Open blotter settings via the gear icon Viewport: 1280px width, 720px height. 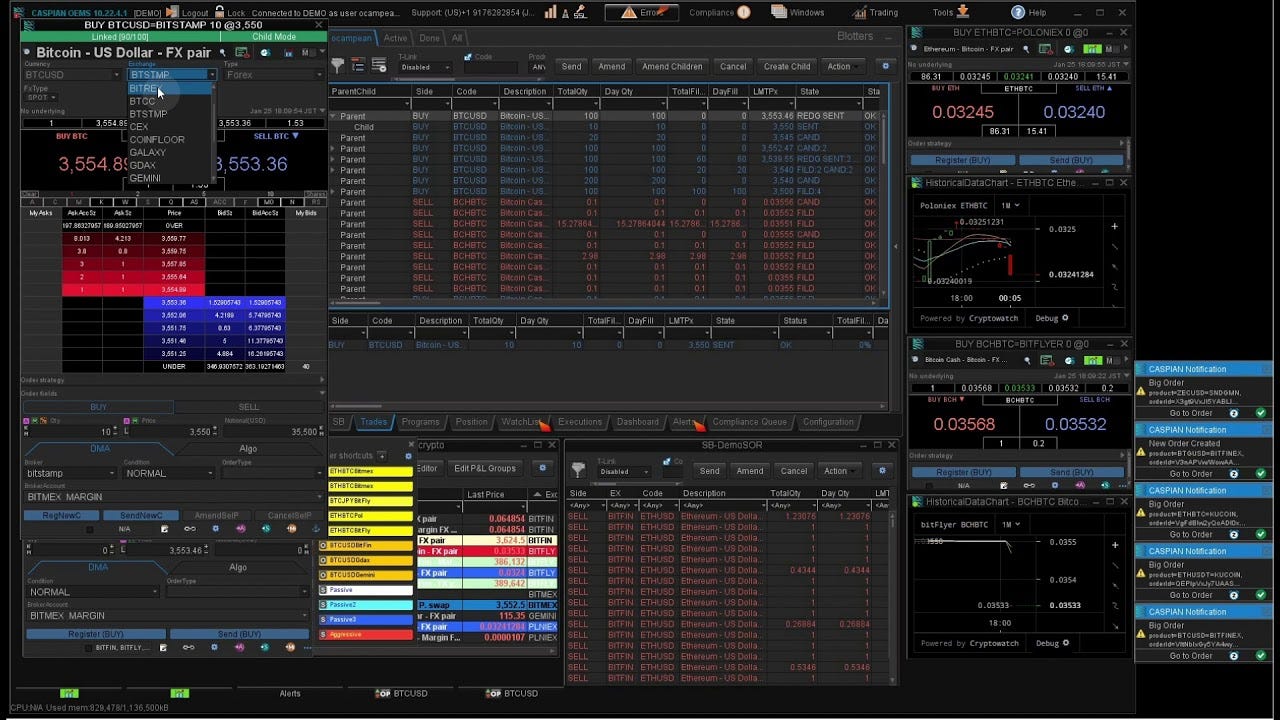pyautogui.click(x=885, y=66)
